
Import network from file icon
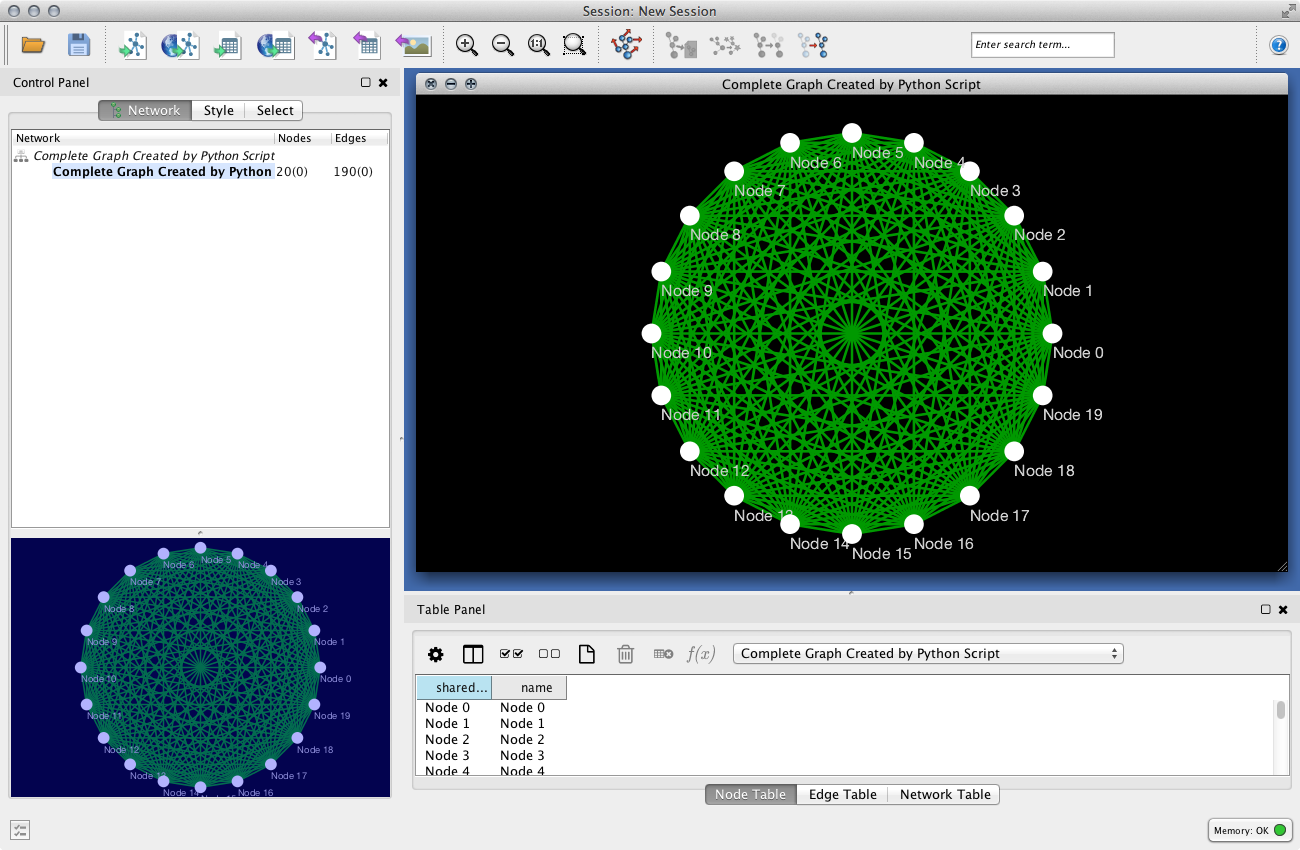tap(133, 45)
